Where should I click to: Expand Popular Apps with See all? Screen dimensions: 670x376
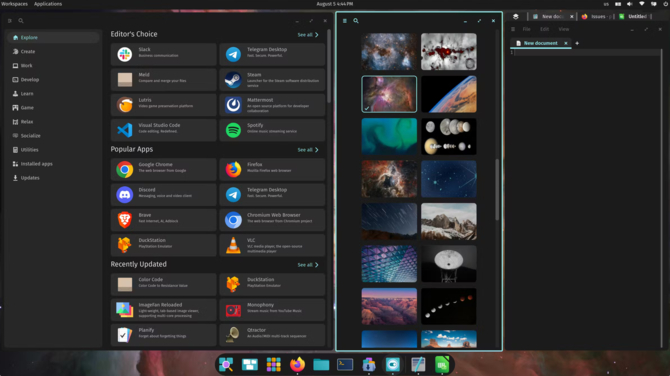pos(308,150)
